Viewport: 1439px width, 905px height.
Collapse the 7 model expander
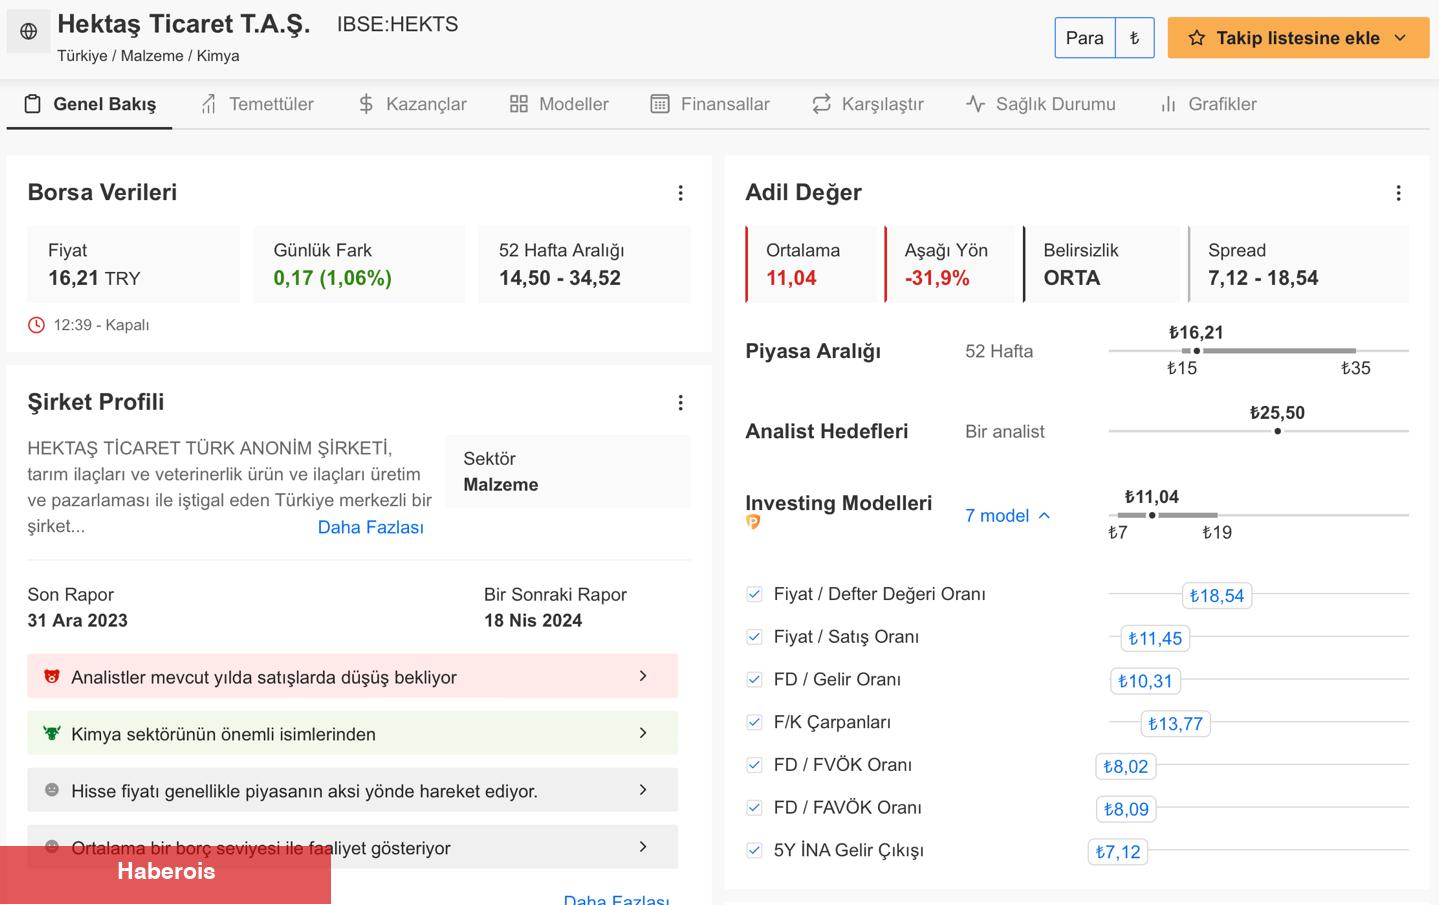tap(1008, 515)
